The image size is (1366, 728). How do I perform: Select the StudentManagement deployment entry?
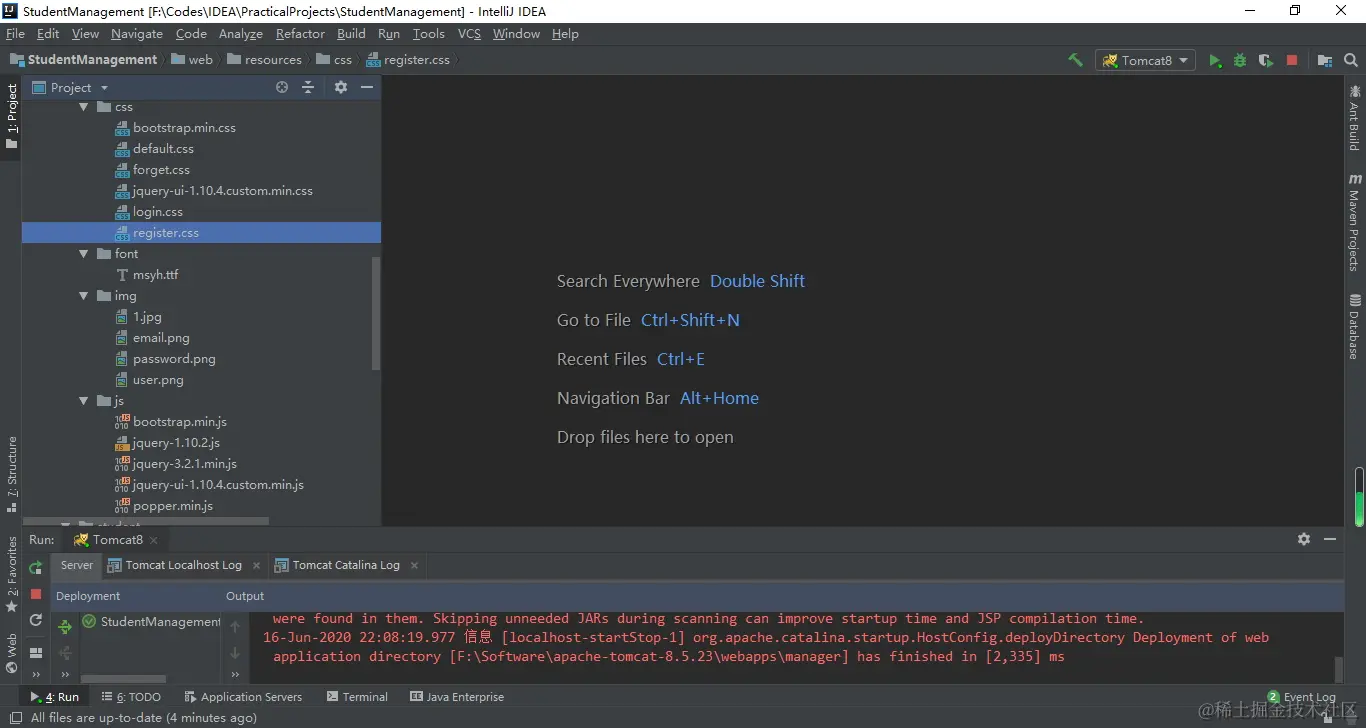pos(151,622)
